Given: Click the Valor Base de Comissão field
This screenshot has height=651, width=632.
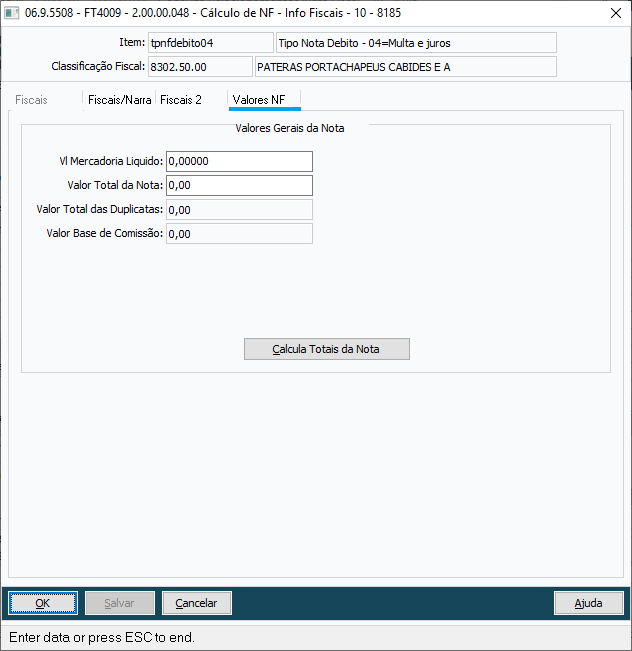Looking at the screenshot, I should pyautogui.click(x=239, y=234).
